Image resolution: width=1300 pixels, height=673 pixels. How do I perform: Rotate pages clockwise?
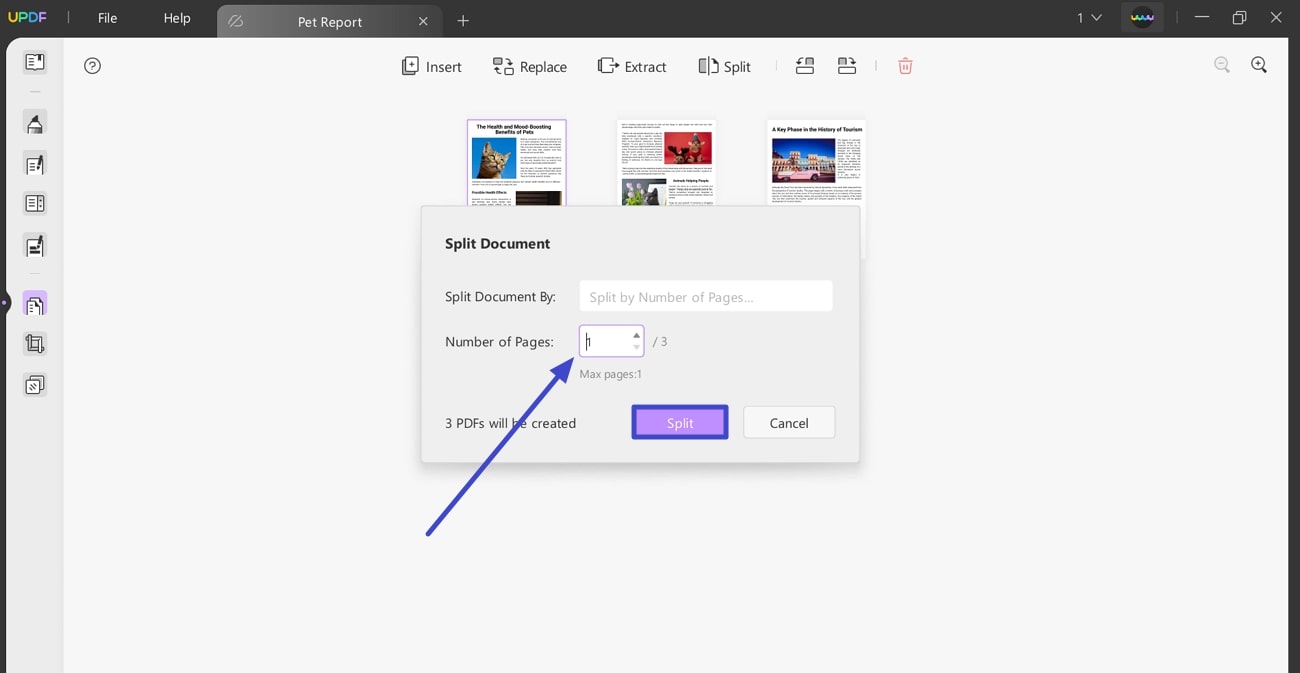point(847,65)
